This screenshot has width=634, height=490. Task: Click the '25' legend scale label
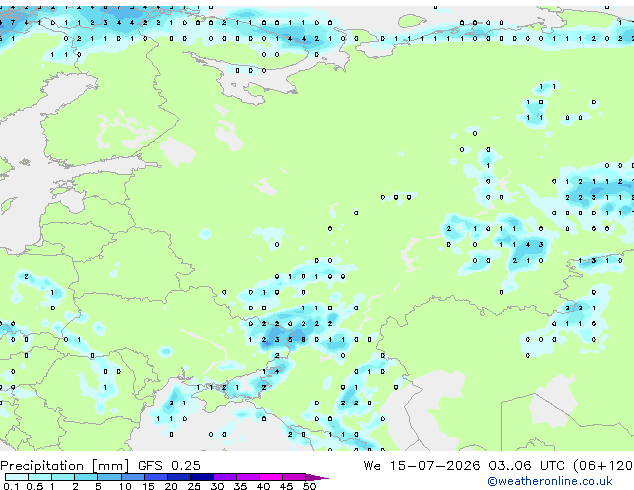click(x=194, y=486)
